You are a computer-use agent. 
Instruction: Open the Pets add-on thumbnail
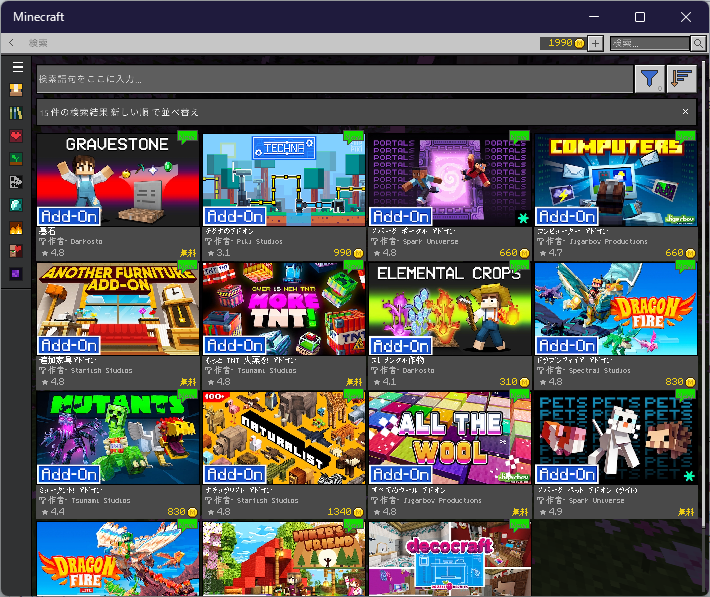point(616,438)
